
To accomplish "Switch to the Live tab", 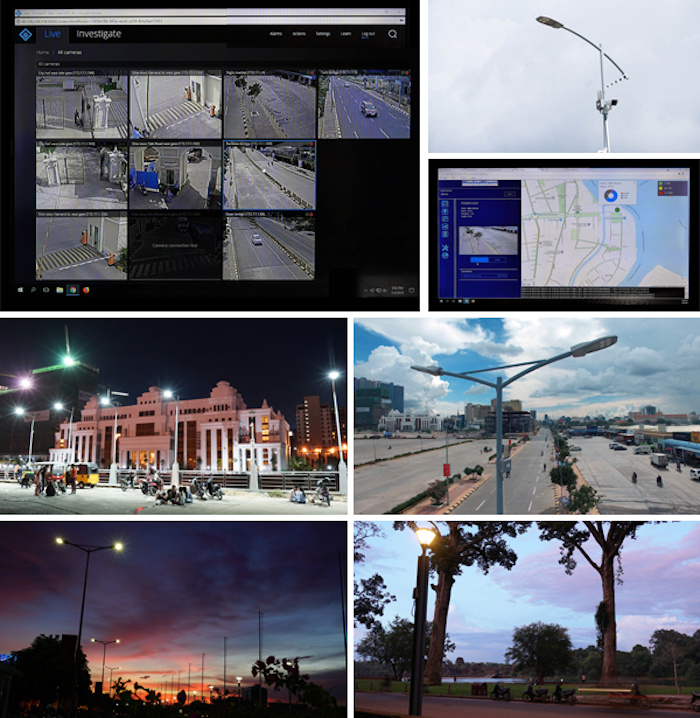I will (x=52, y=34).
